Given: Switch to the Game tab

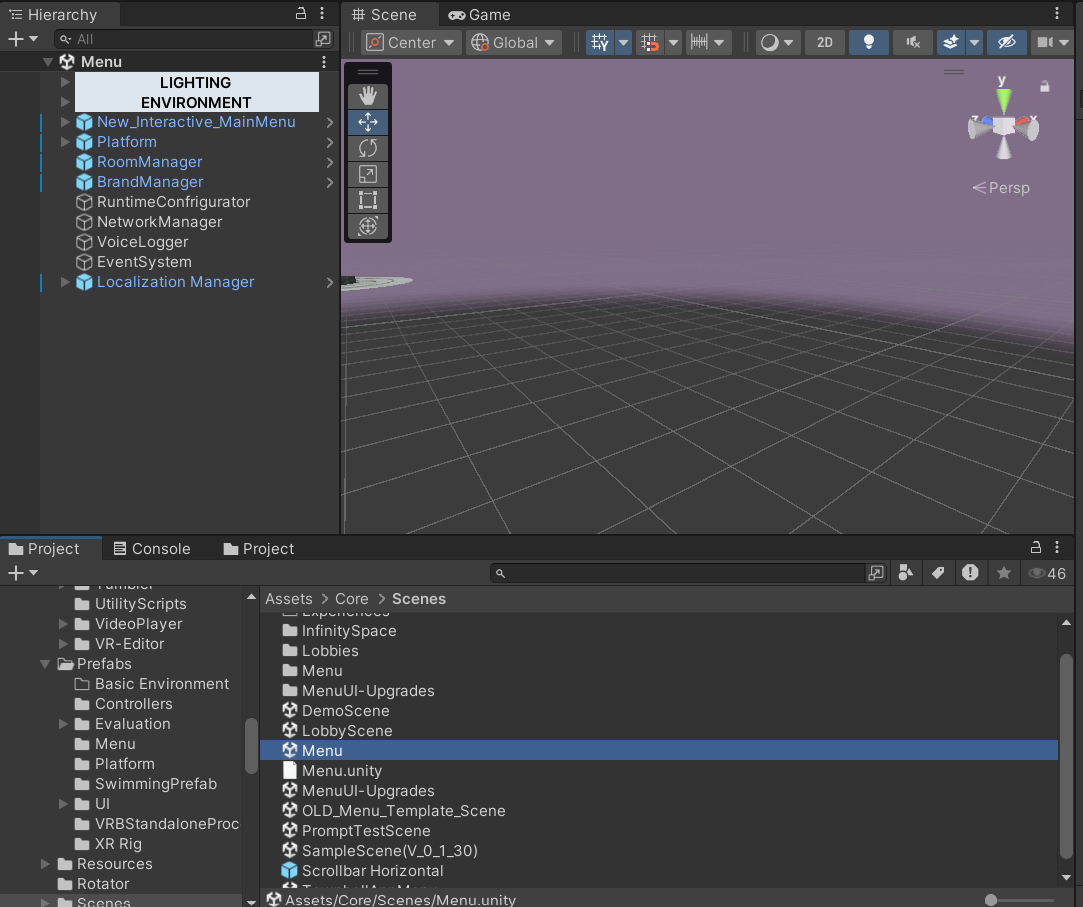Looking at the screenshot, I should click(x=479, y=15).
